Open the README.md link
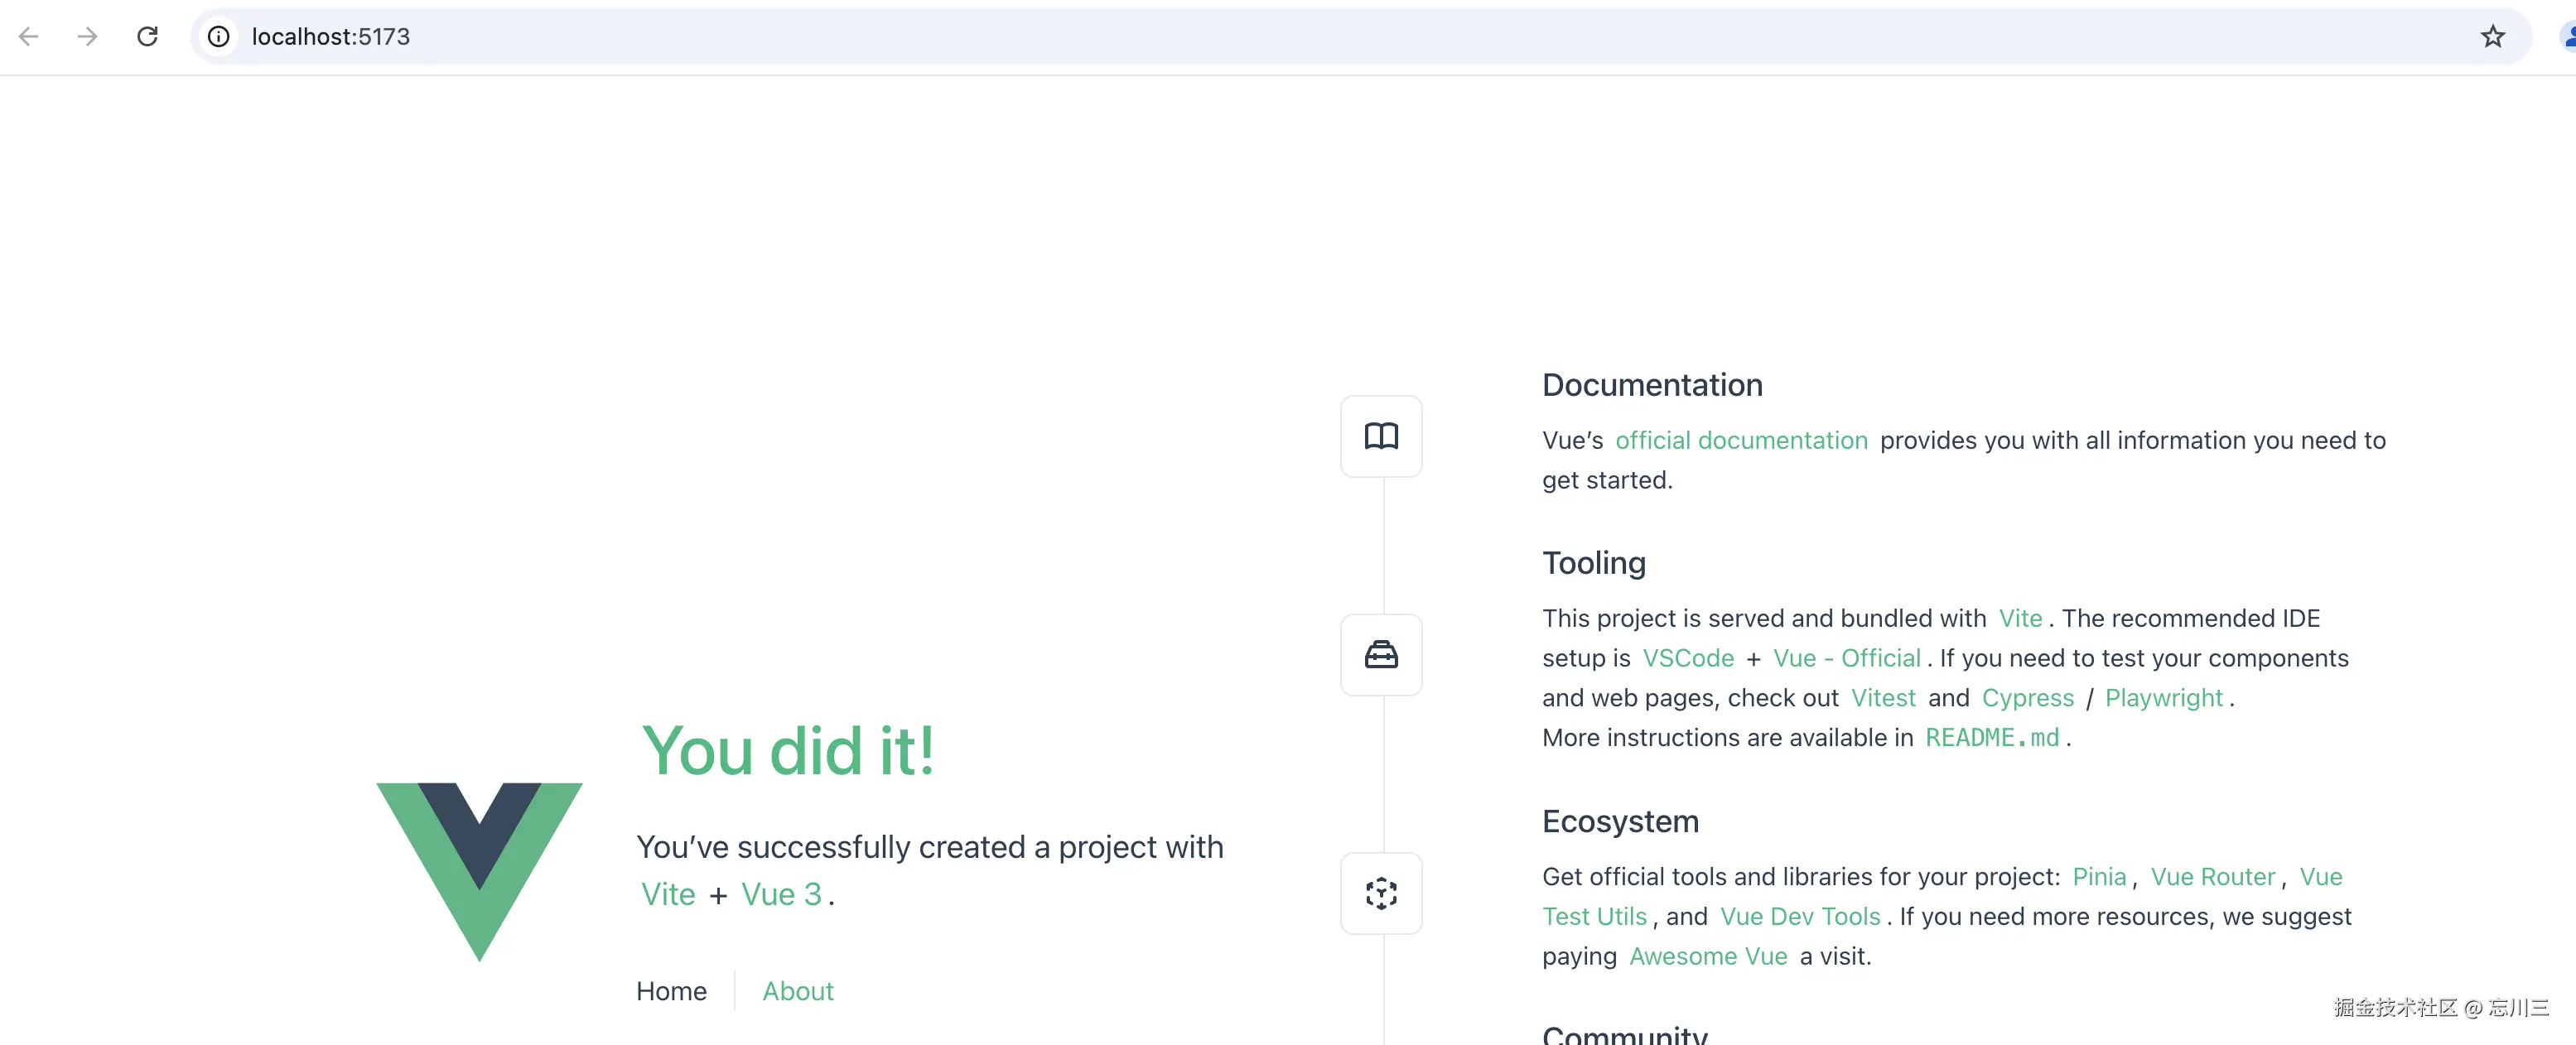The image size is (2576, 1045). tap(1991, 738)
